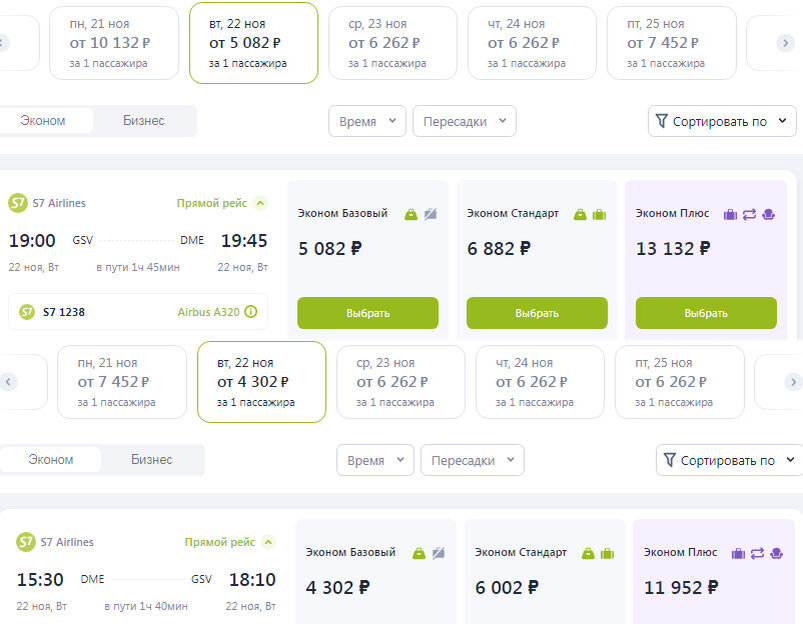Viewport: 803px width, 624px height.
Task: Click the no-baggage icon on the outbound Эконом Базовый fare
Action: (x=431, y=214)
